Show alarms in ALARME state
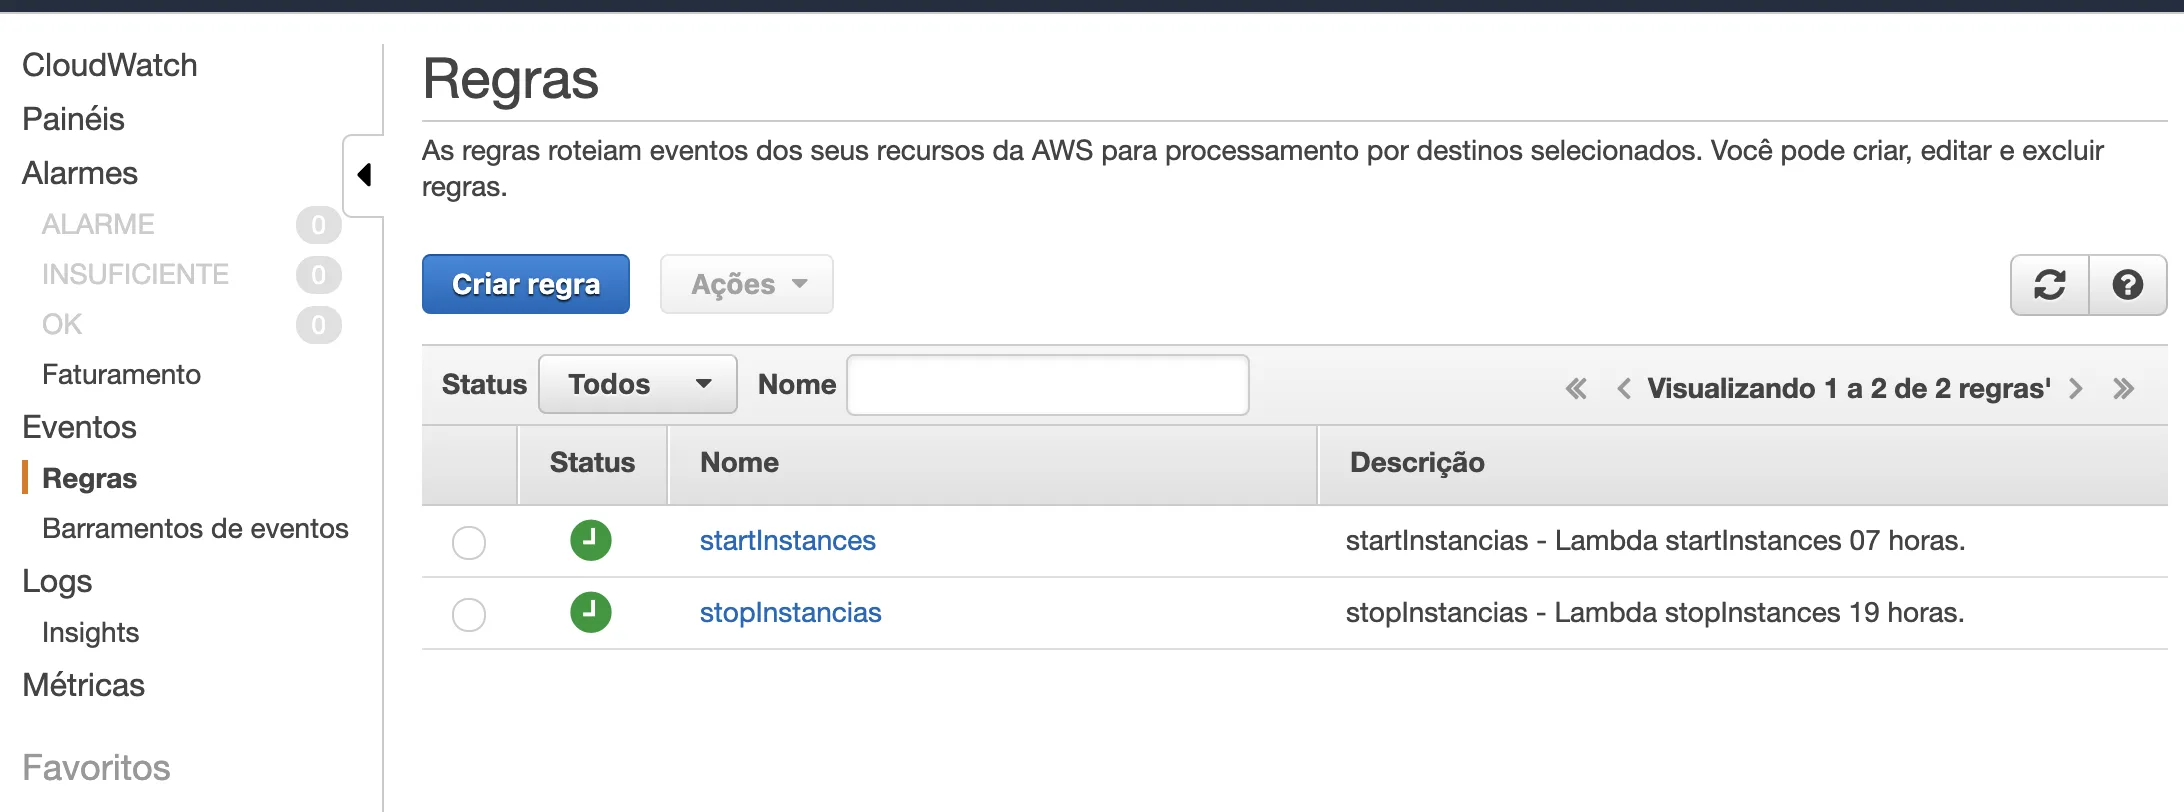The image size is (2184, 812). (x=98, y=224)
